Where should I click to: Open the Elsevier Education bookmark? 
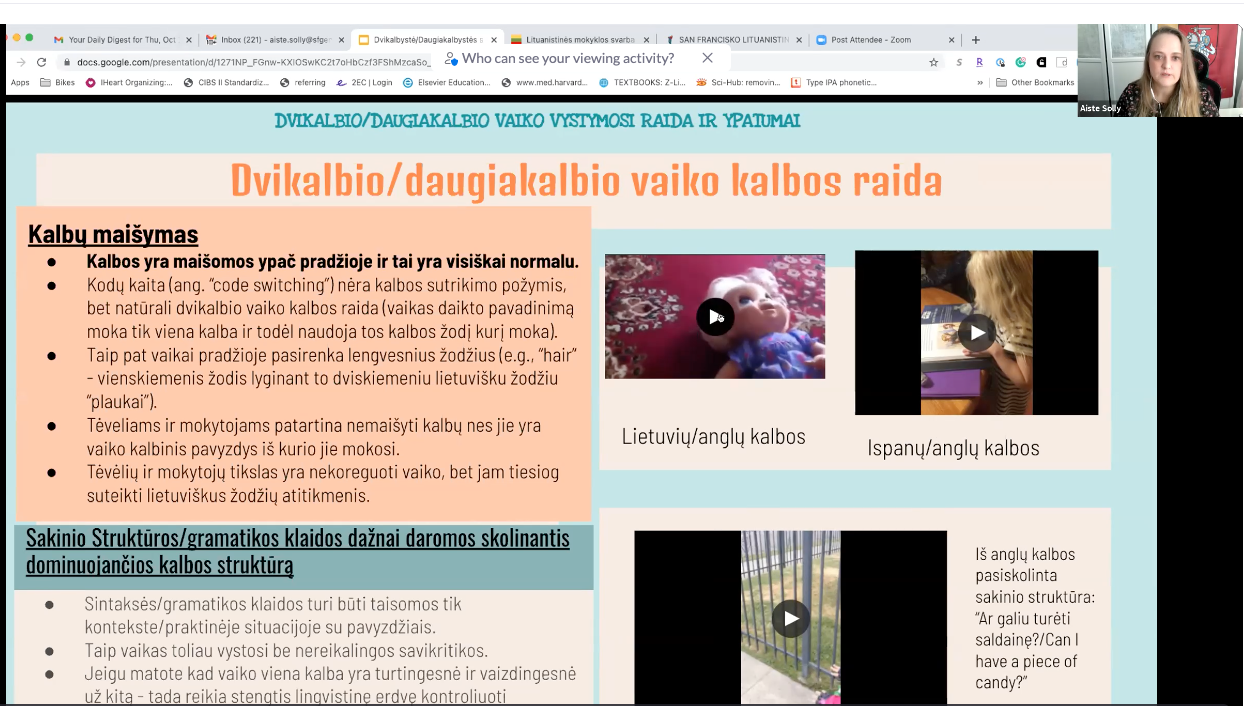tap(447, 82)
